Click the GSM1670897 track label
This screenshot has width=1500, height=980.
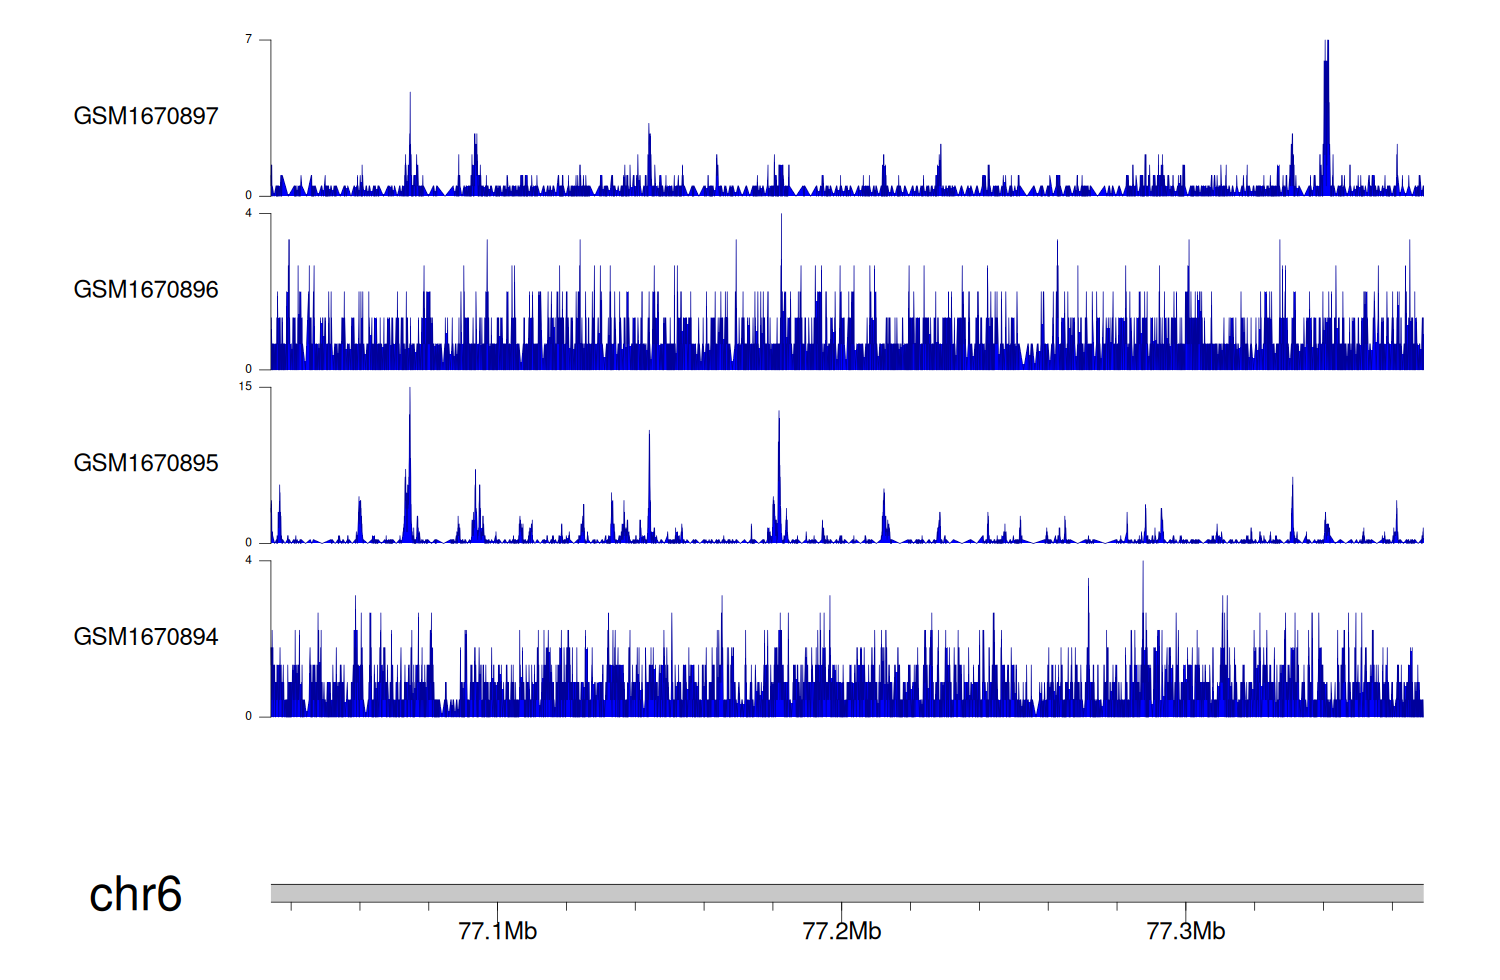coord(146,116)
